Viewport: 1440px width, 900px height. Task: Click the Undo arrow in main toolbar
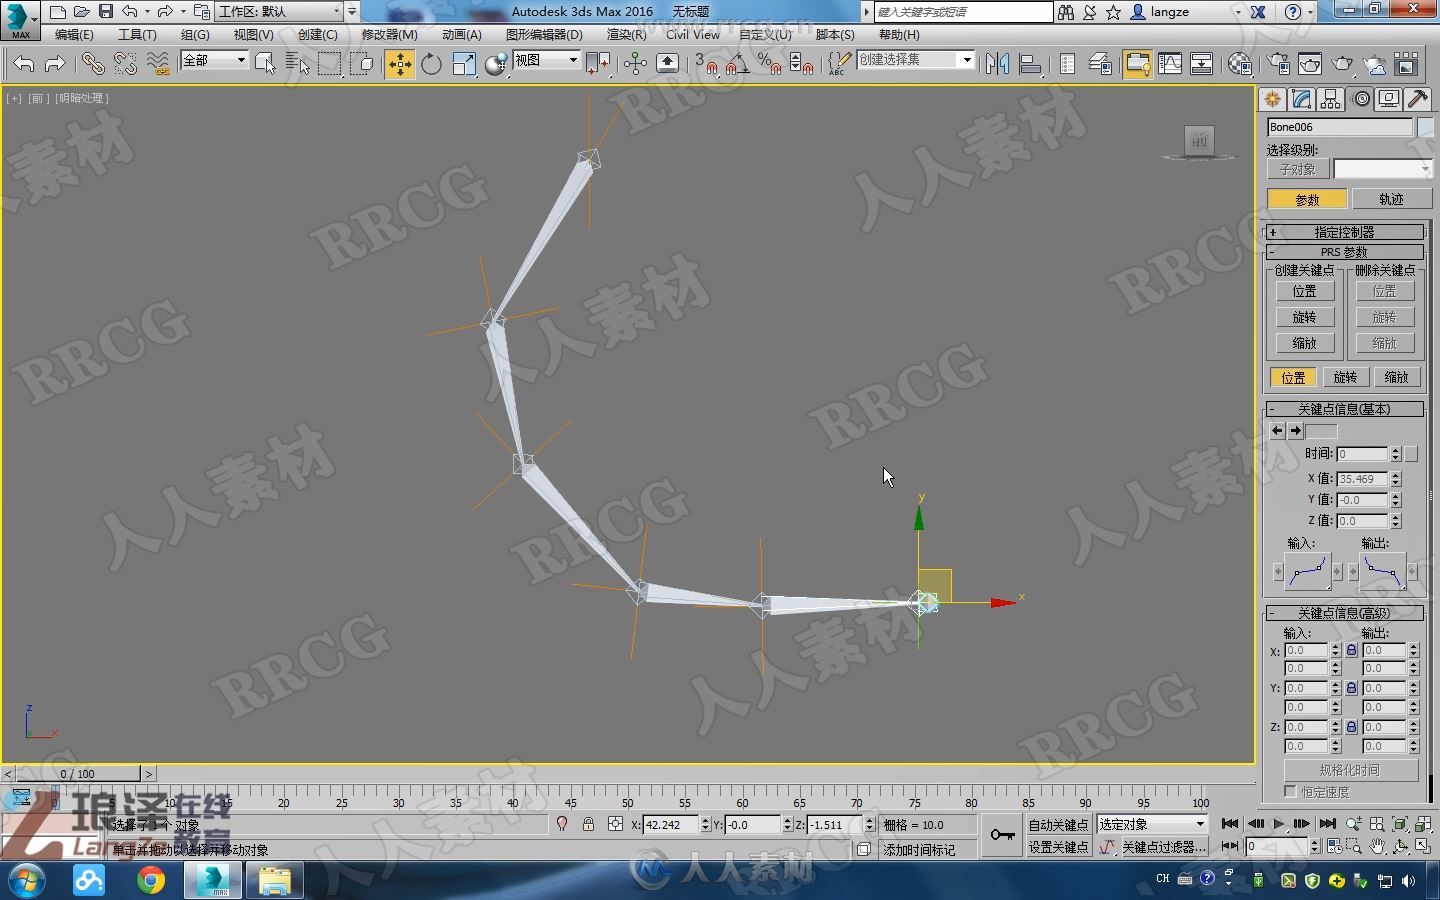[x=24, y=64]
